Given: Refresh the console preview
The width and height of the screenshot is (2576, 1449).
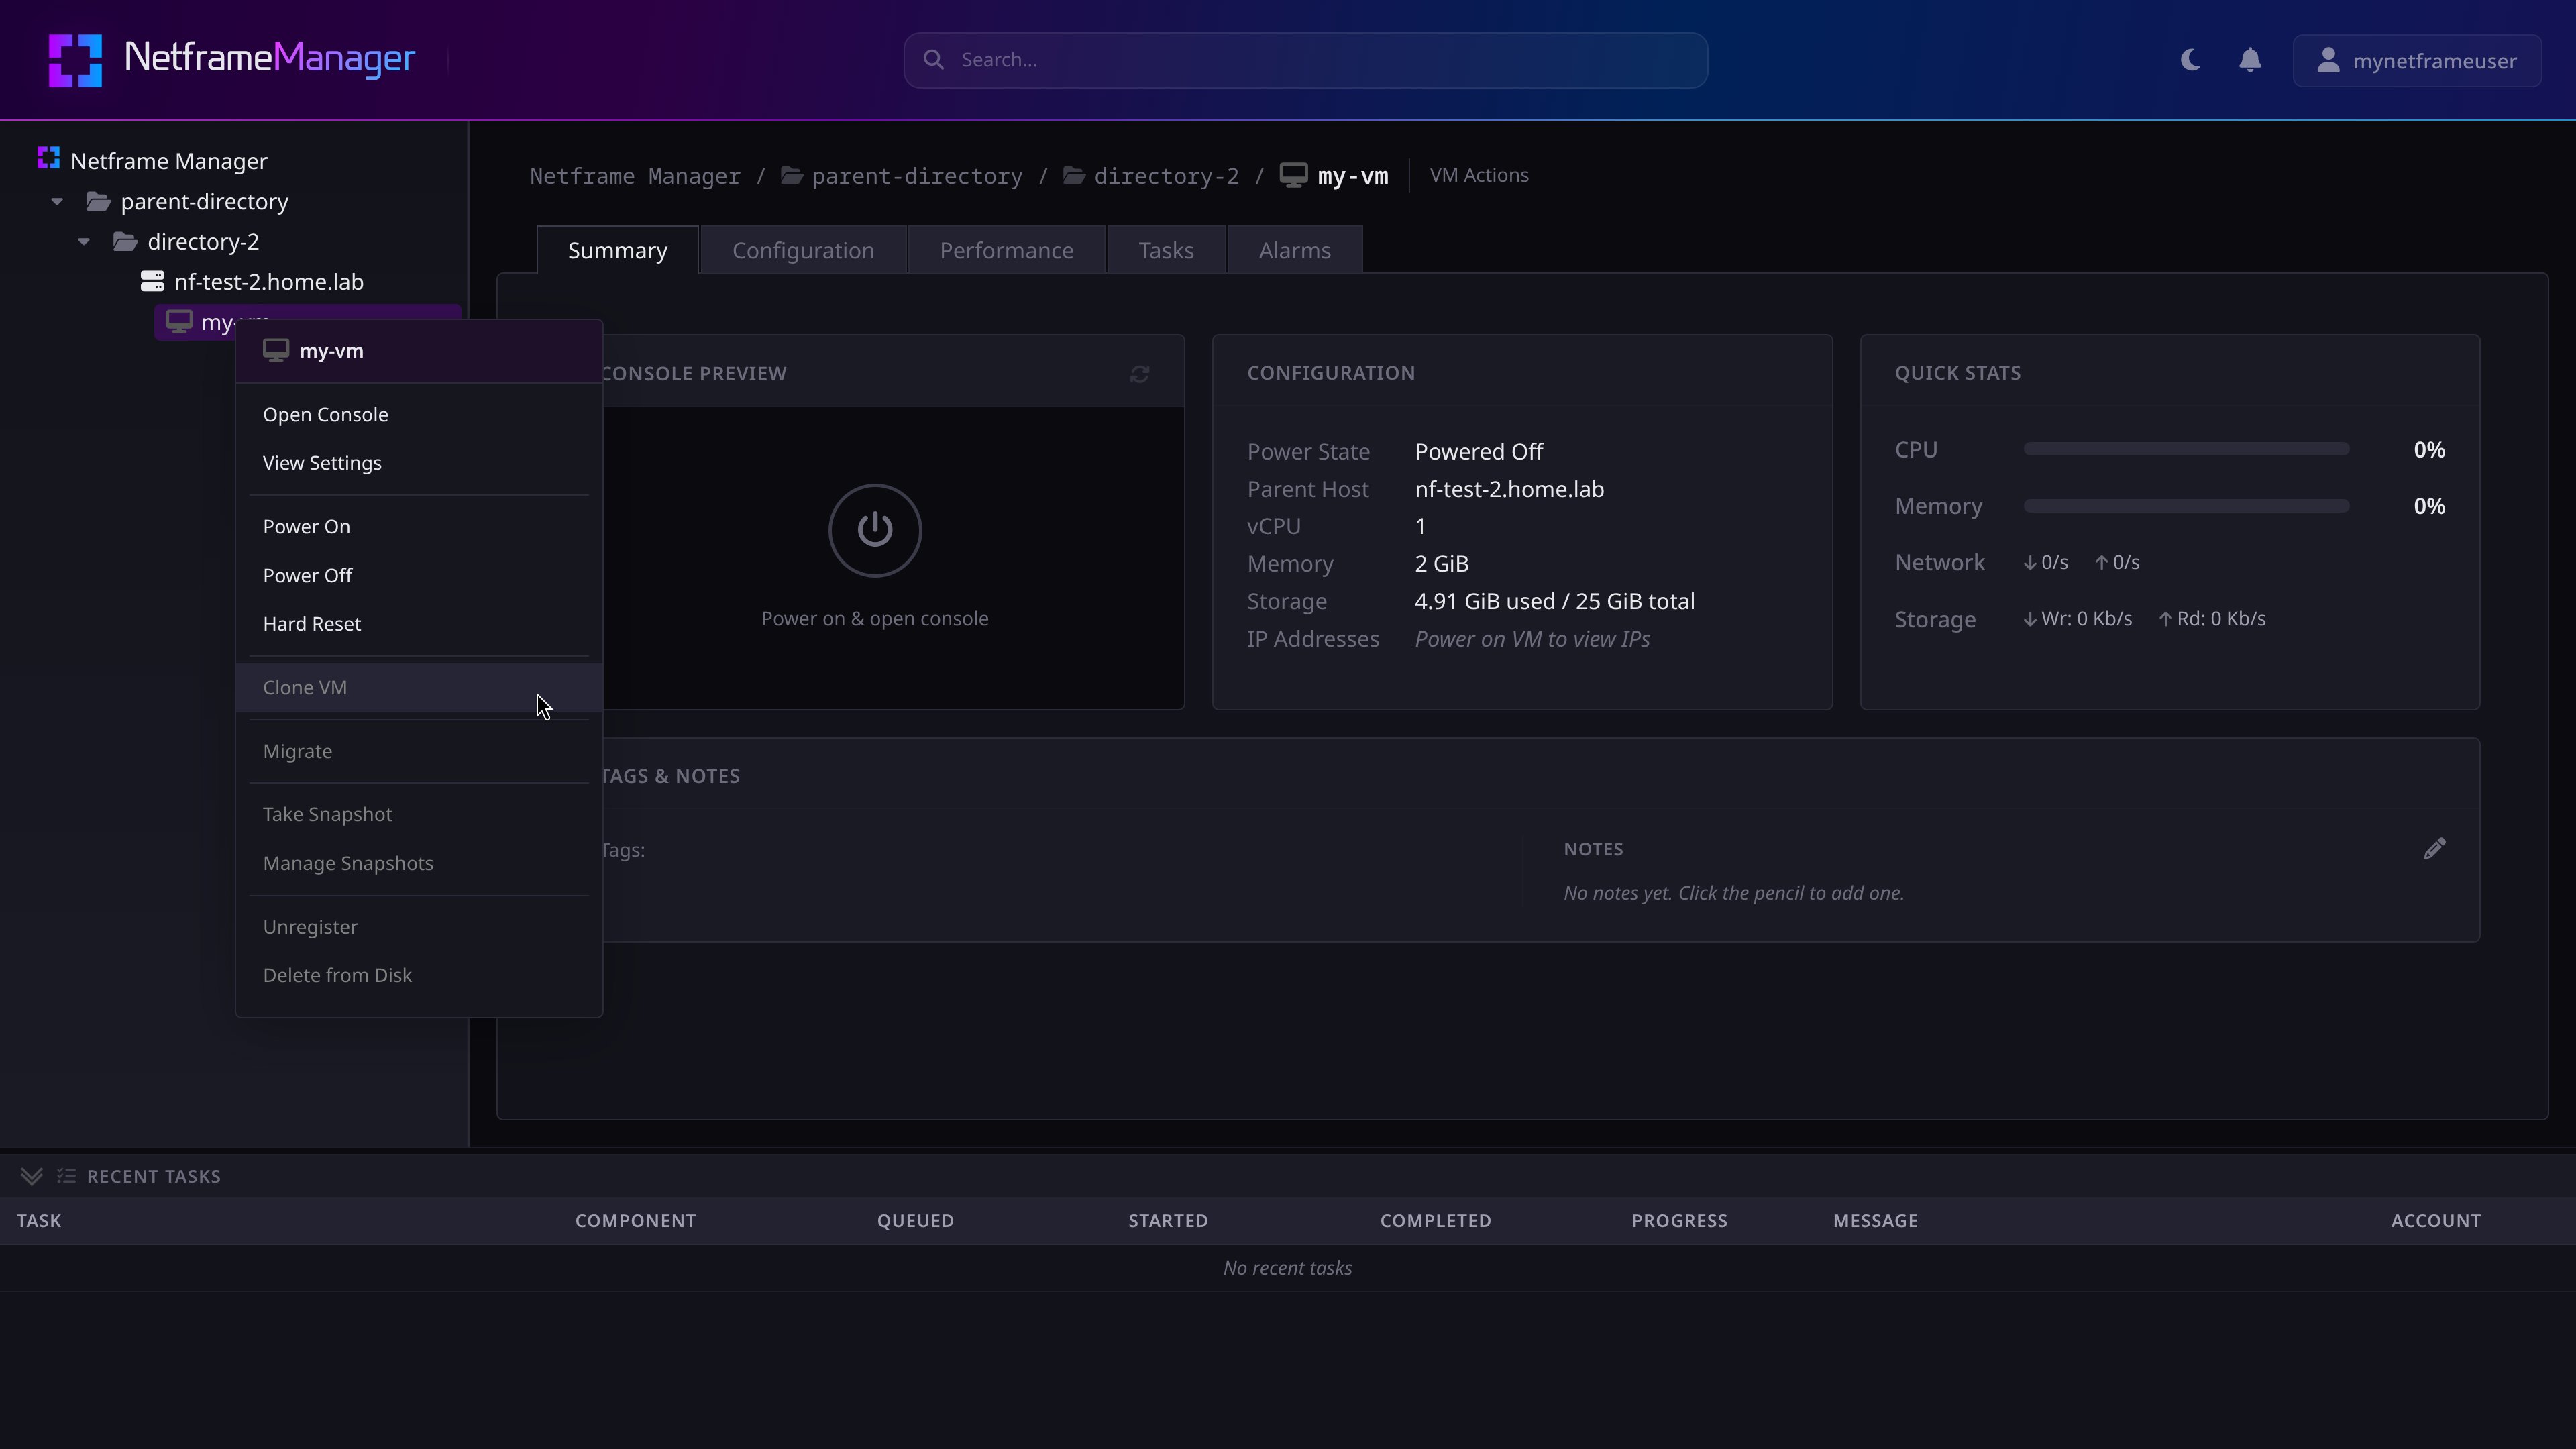Looking at the screenshot, I should [x=1139, y=374].
